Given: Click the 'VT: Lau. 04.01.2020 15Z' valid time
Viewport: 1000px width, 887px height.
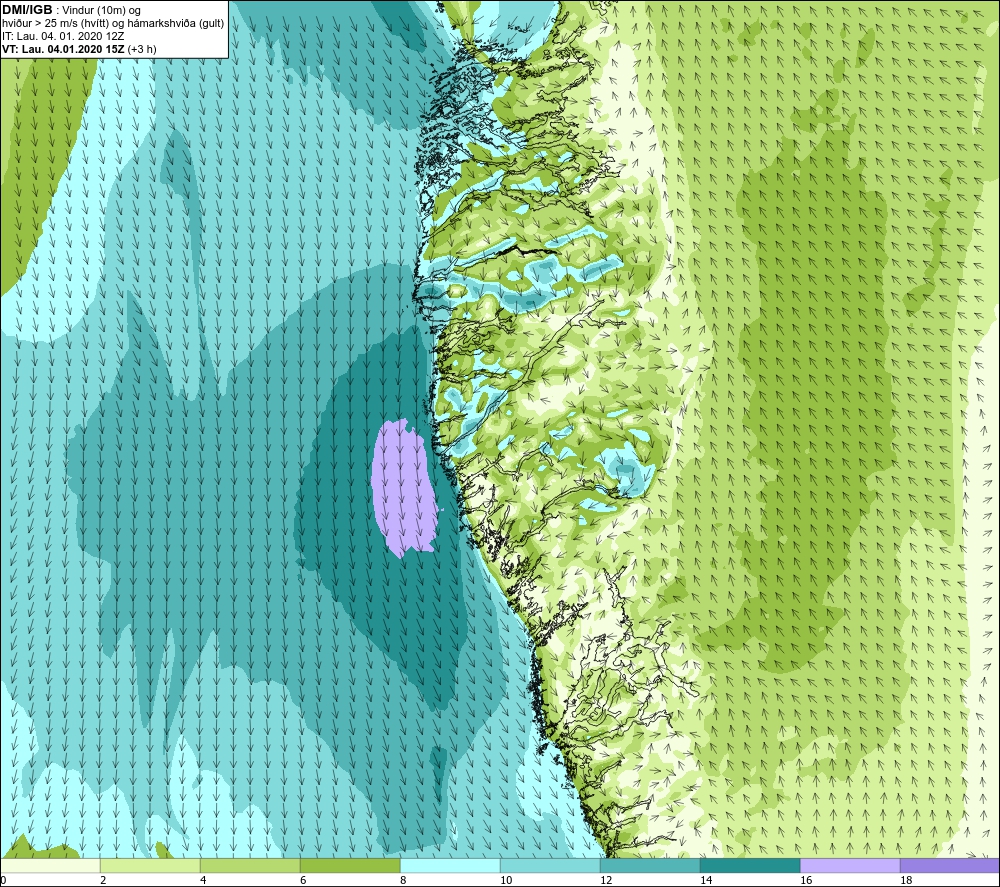Looking at the screenshot, I should 63,49.
